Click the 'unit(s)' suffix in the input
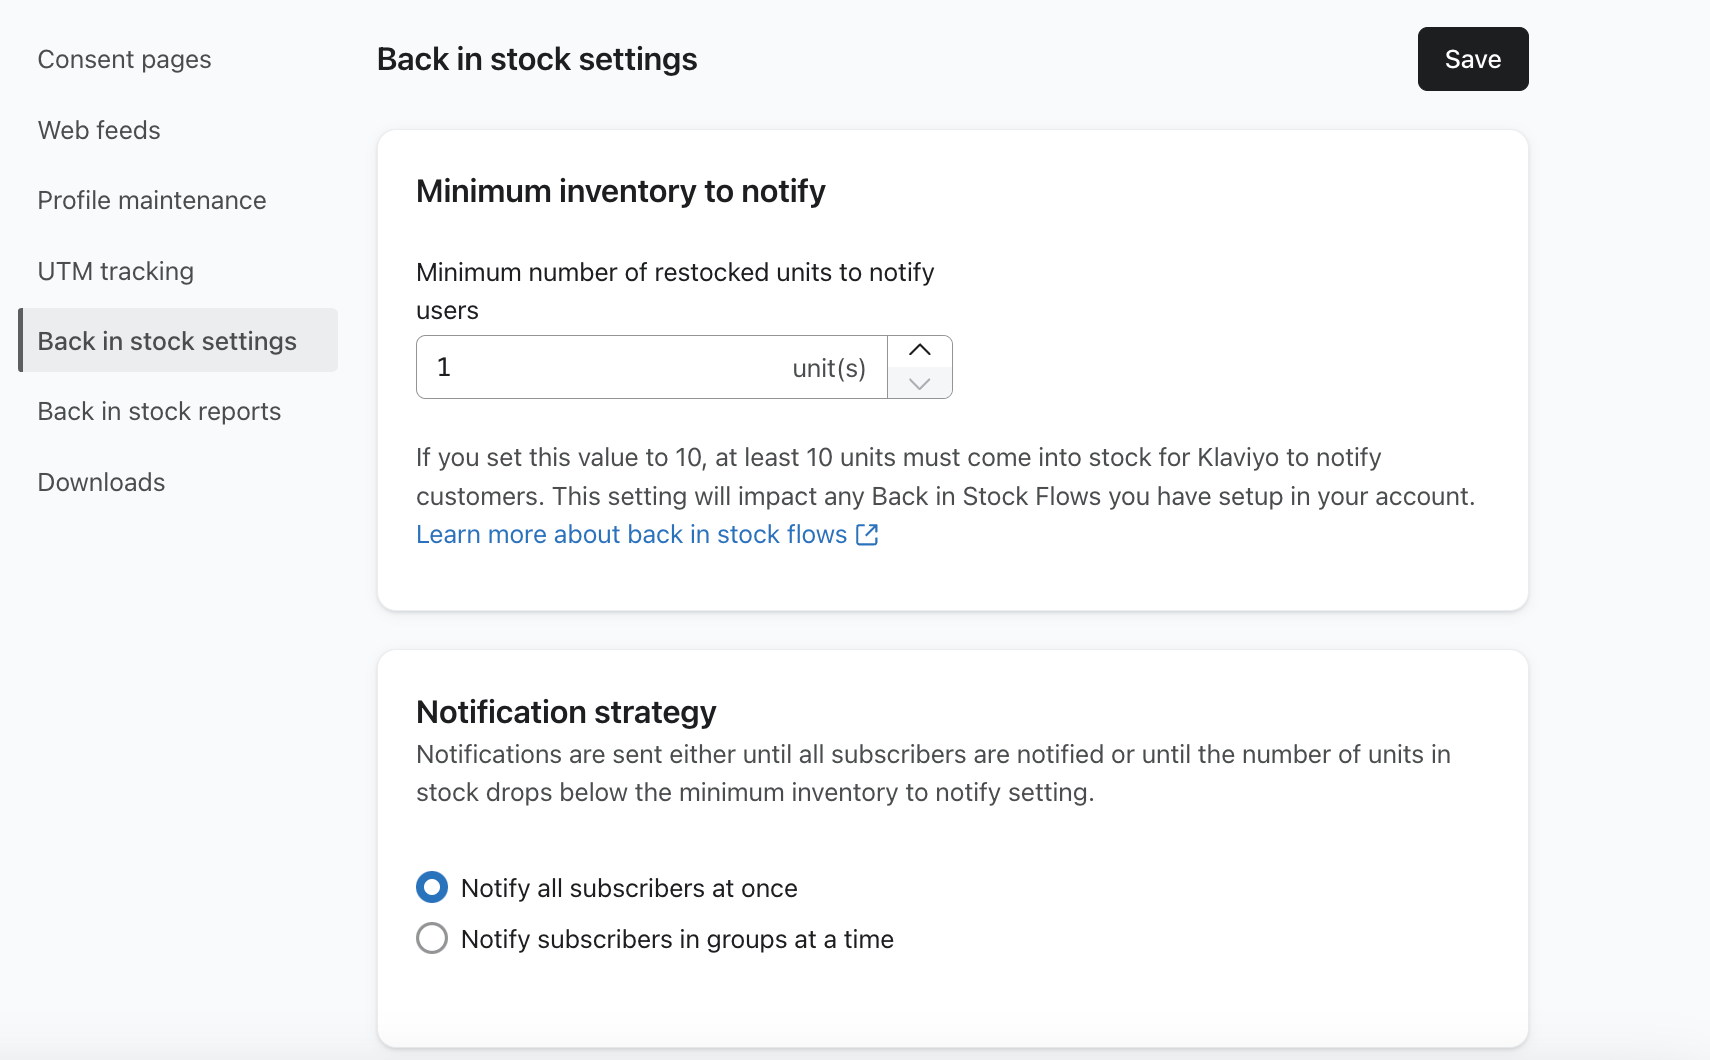This screenshot has width=1710, height=1060. [x=828, y=369]
